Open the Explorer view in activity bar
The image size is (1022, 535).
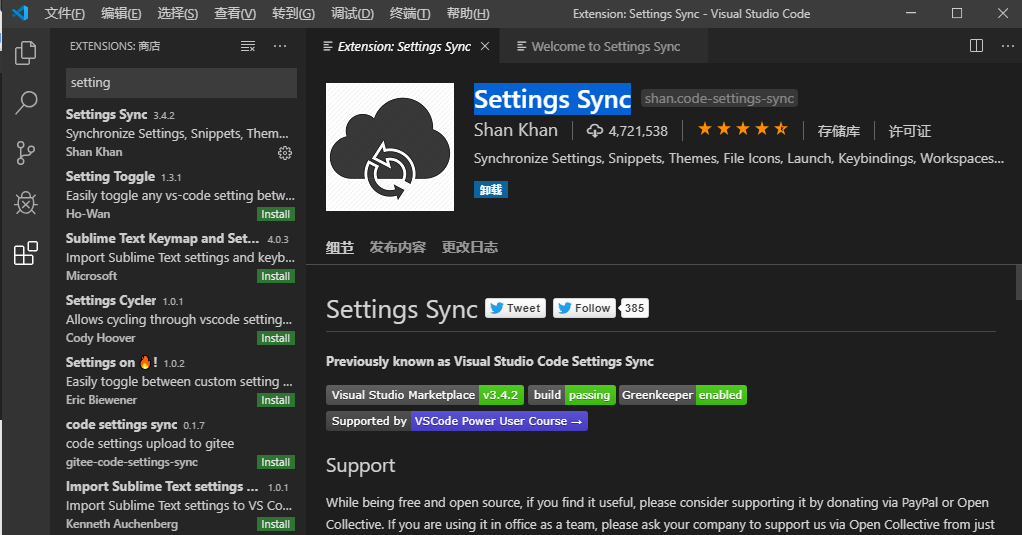(x=26, y=54)
